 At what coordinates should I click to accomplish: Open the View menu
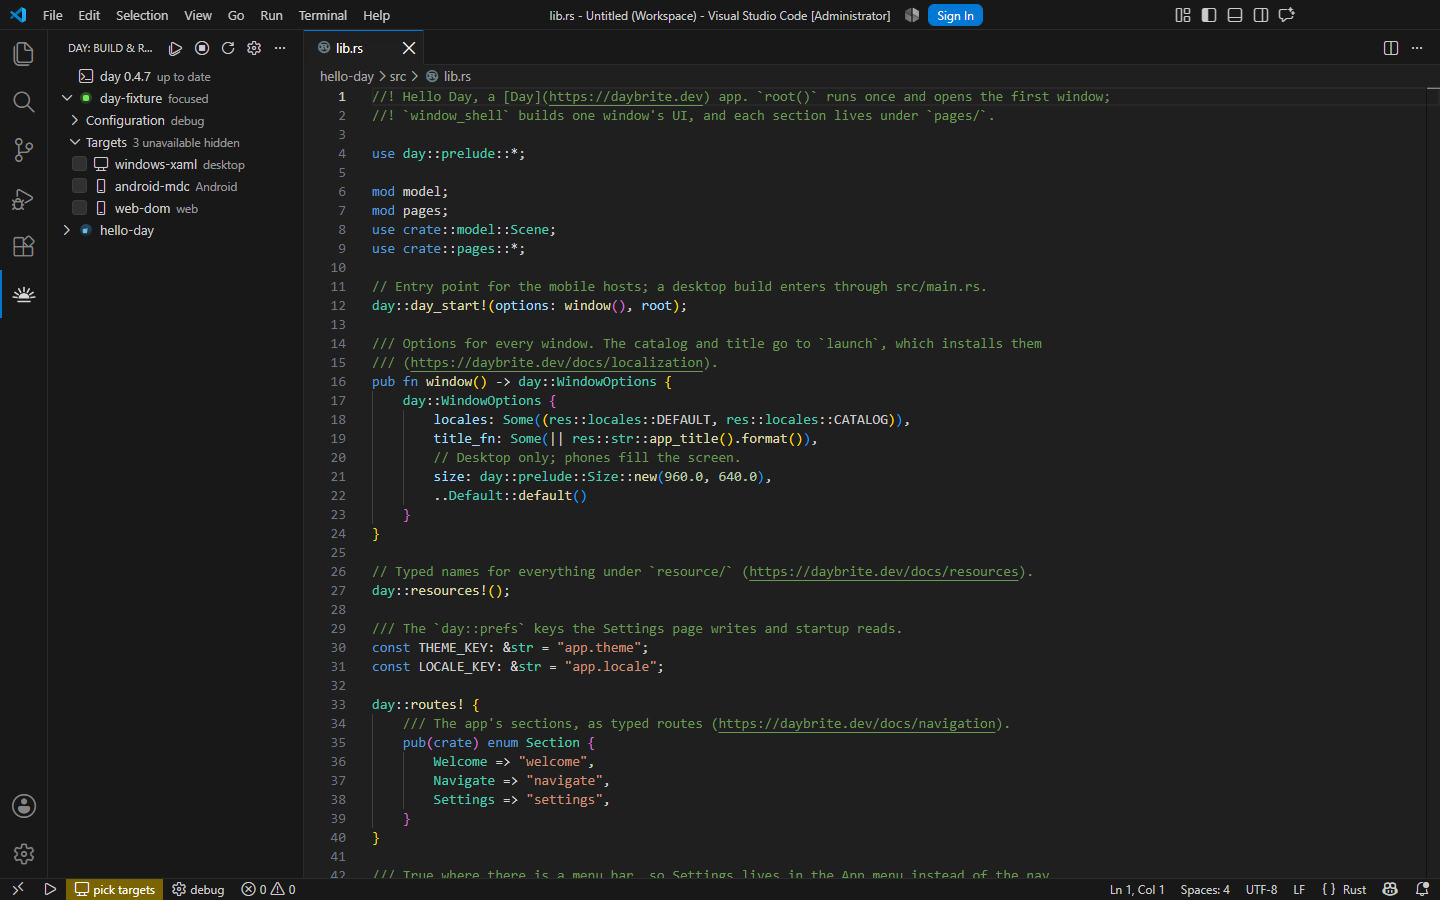click(198, 15)
